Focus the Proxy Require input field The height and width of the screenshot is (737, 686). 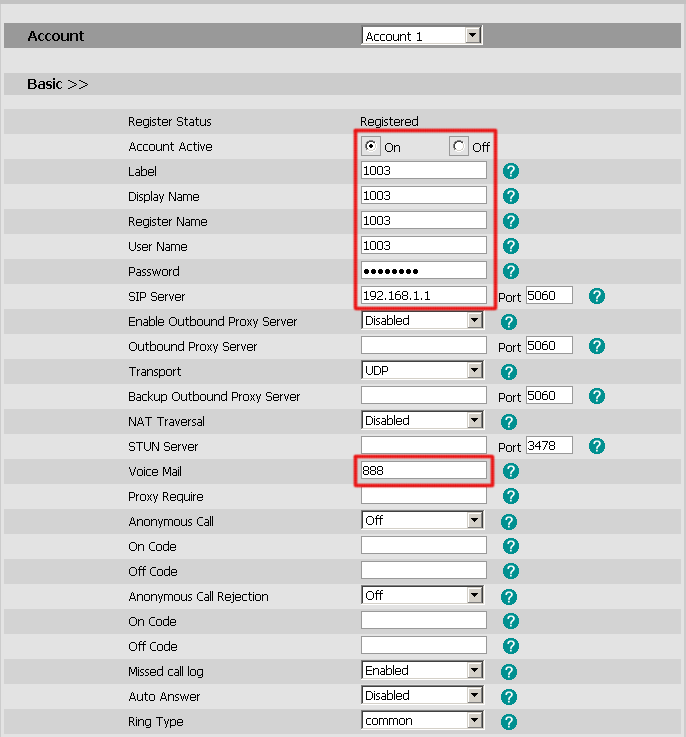pos(424,495)
